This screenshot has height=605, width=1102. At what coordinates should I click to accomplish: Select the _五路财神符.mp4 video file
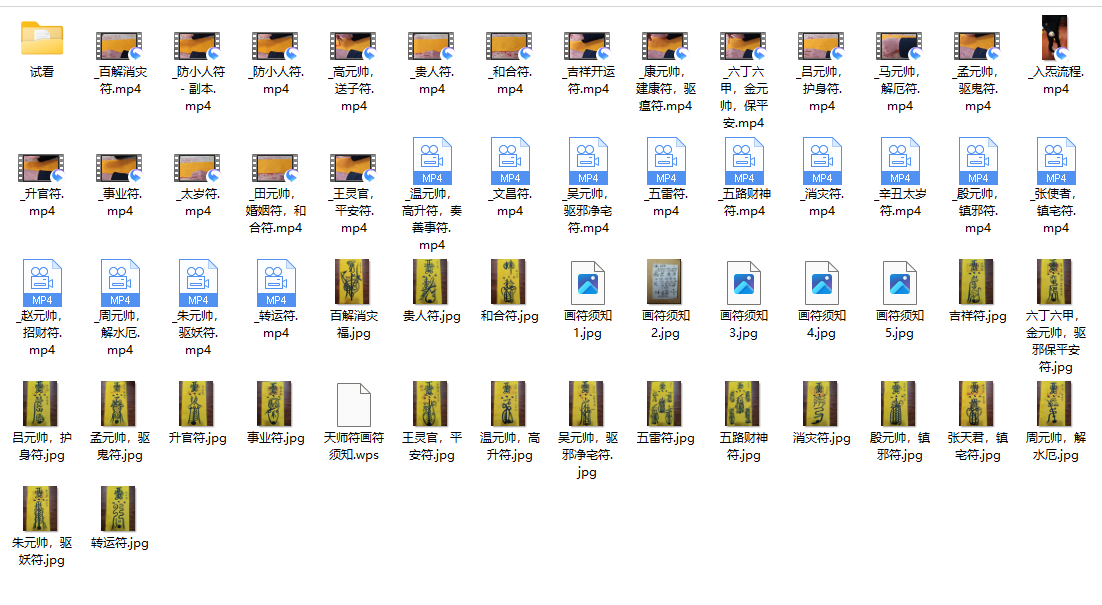coord(744,162)
